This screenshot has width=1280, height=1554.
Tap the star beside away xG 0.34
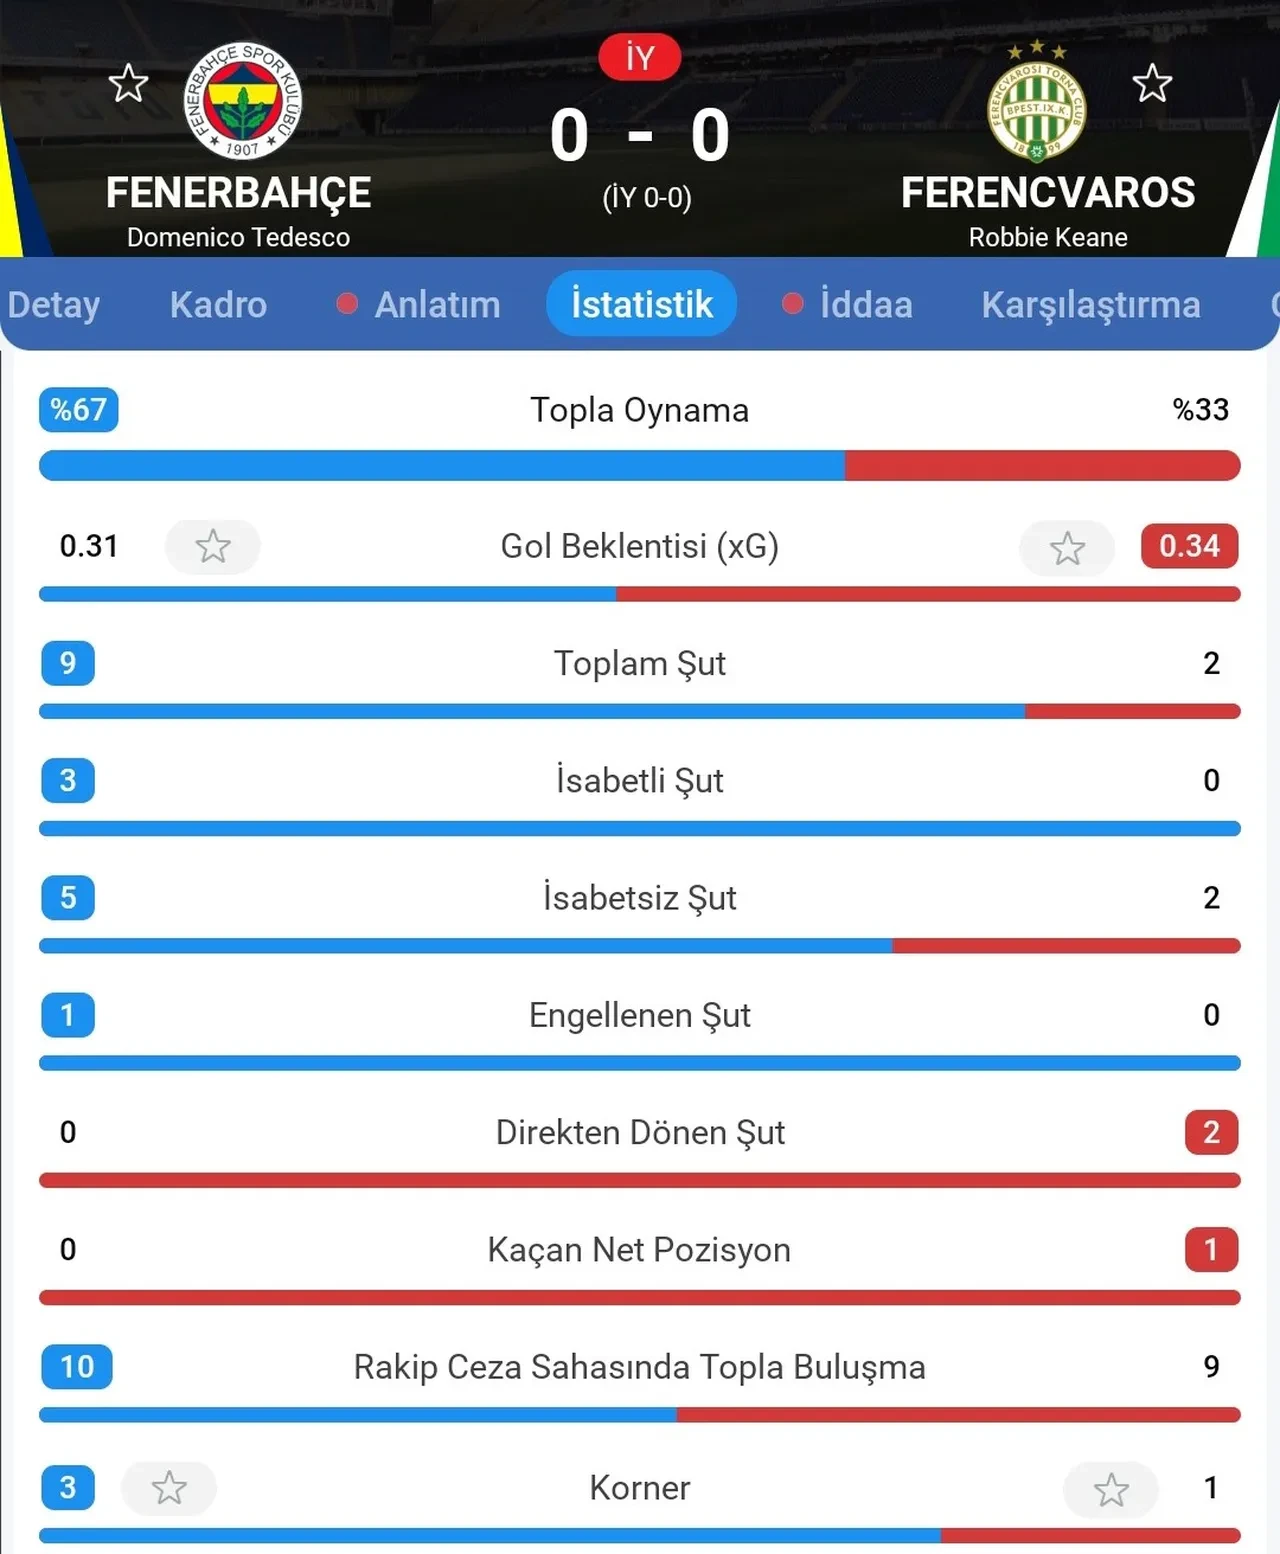tap(1067, 548)
